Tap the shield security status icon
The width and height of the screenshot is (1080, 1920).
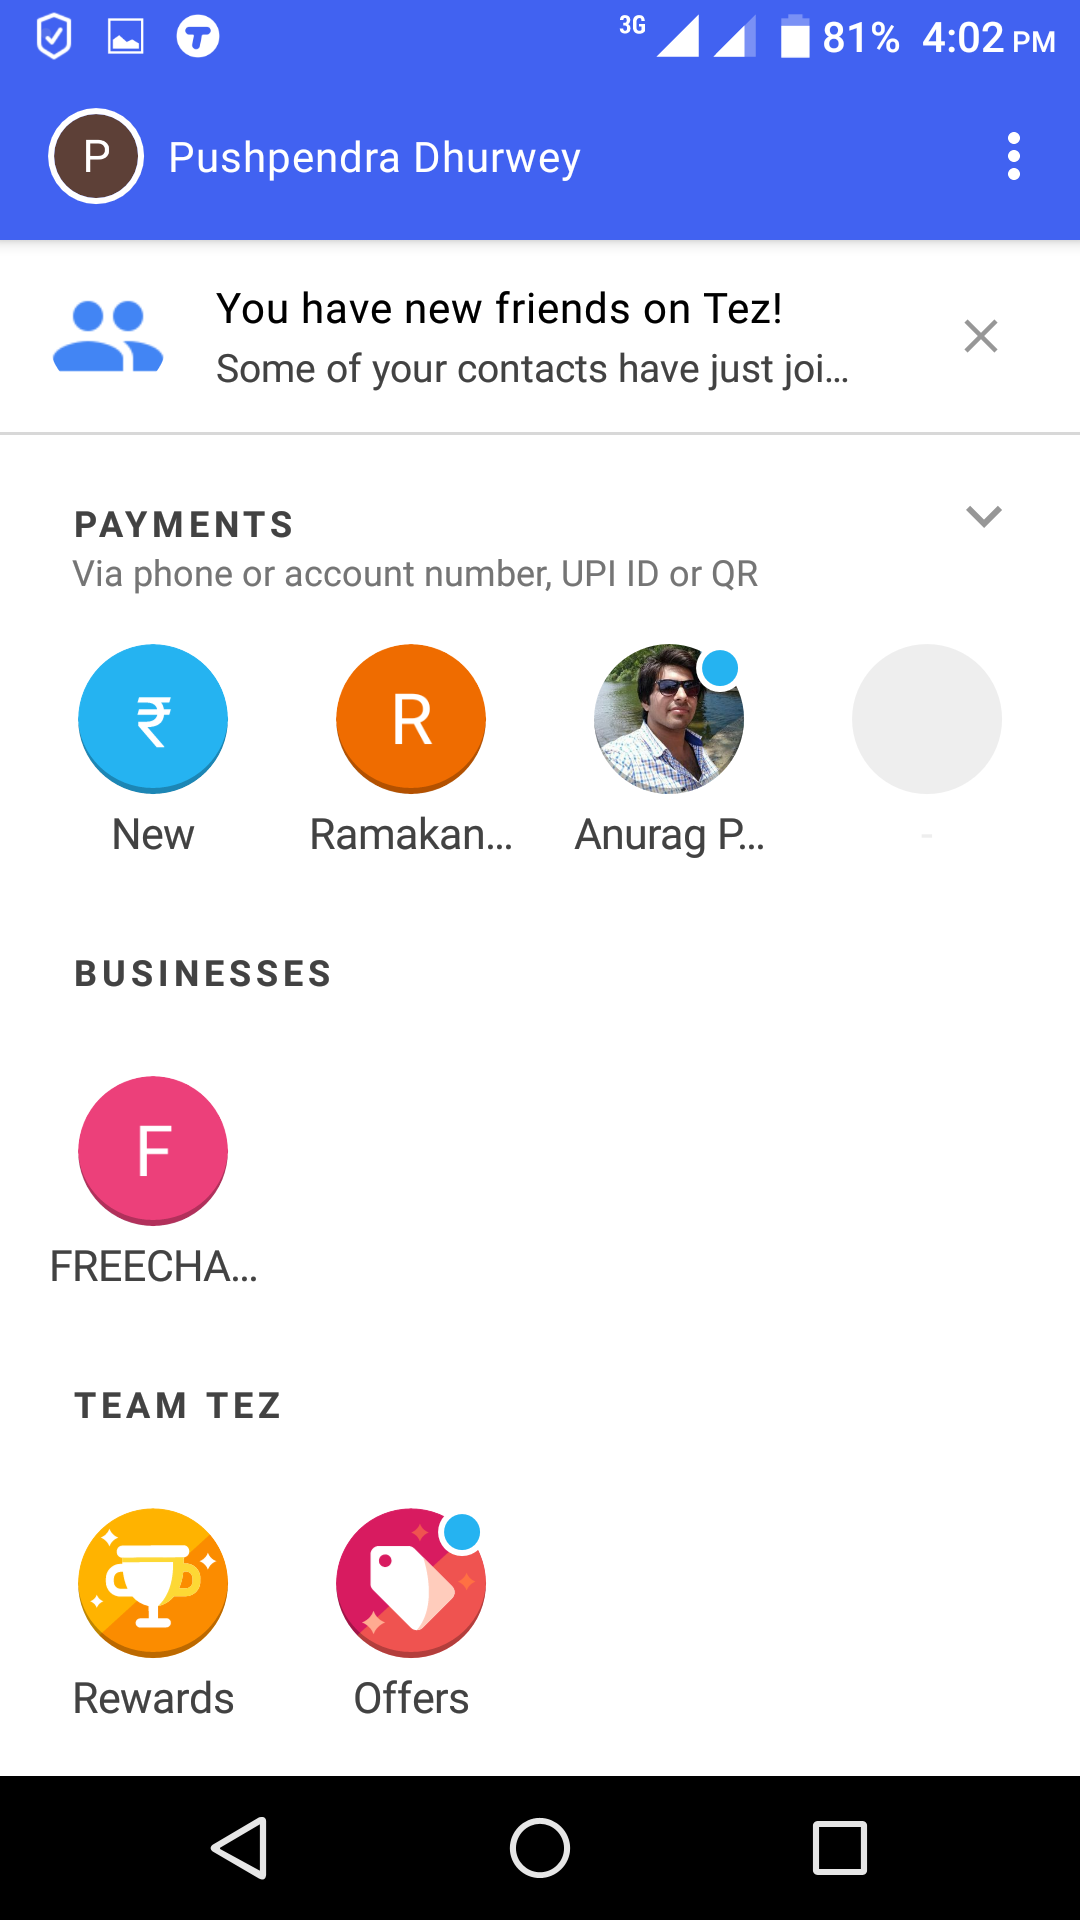pyautogui.click(x=54, y=38)
